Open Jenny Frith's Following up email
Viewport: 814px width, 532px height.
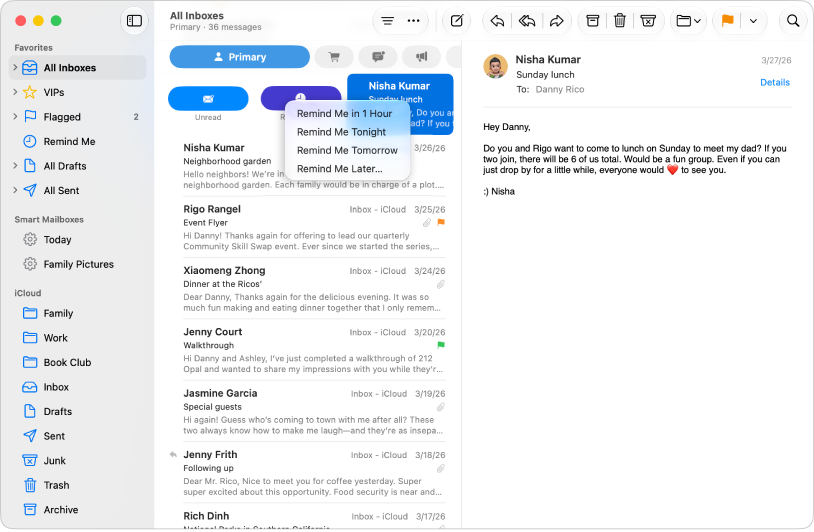[x=314, y=472]
